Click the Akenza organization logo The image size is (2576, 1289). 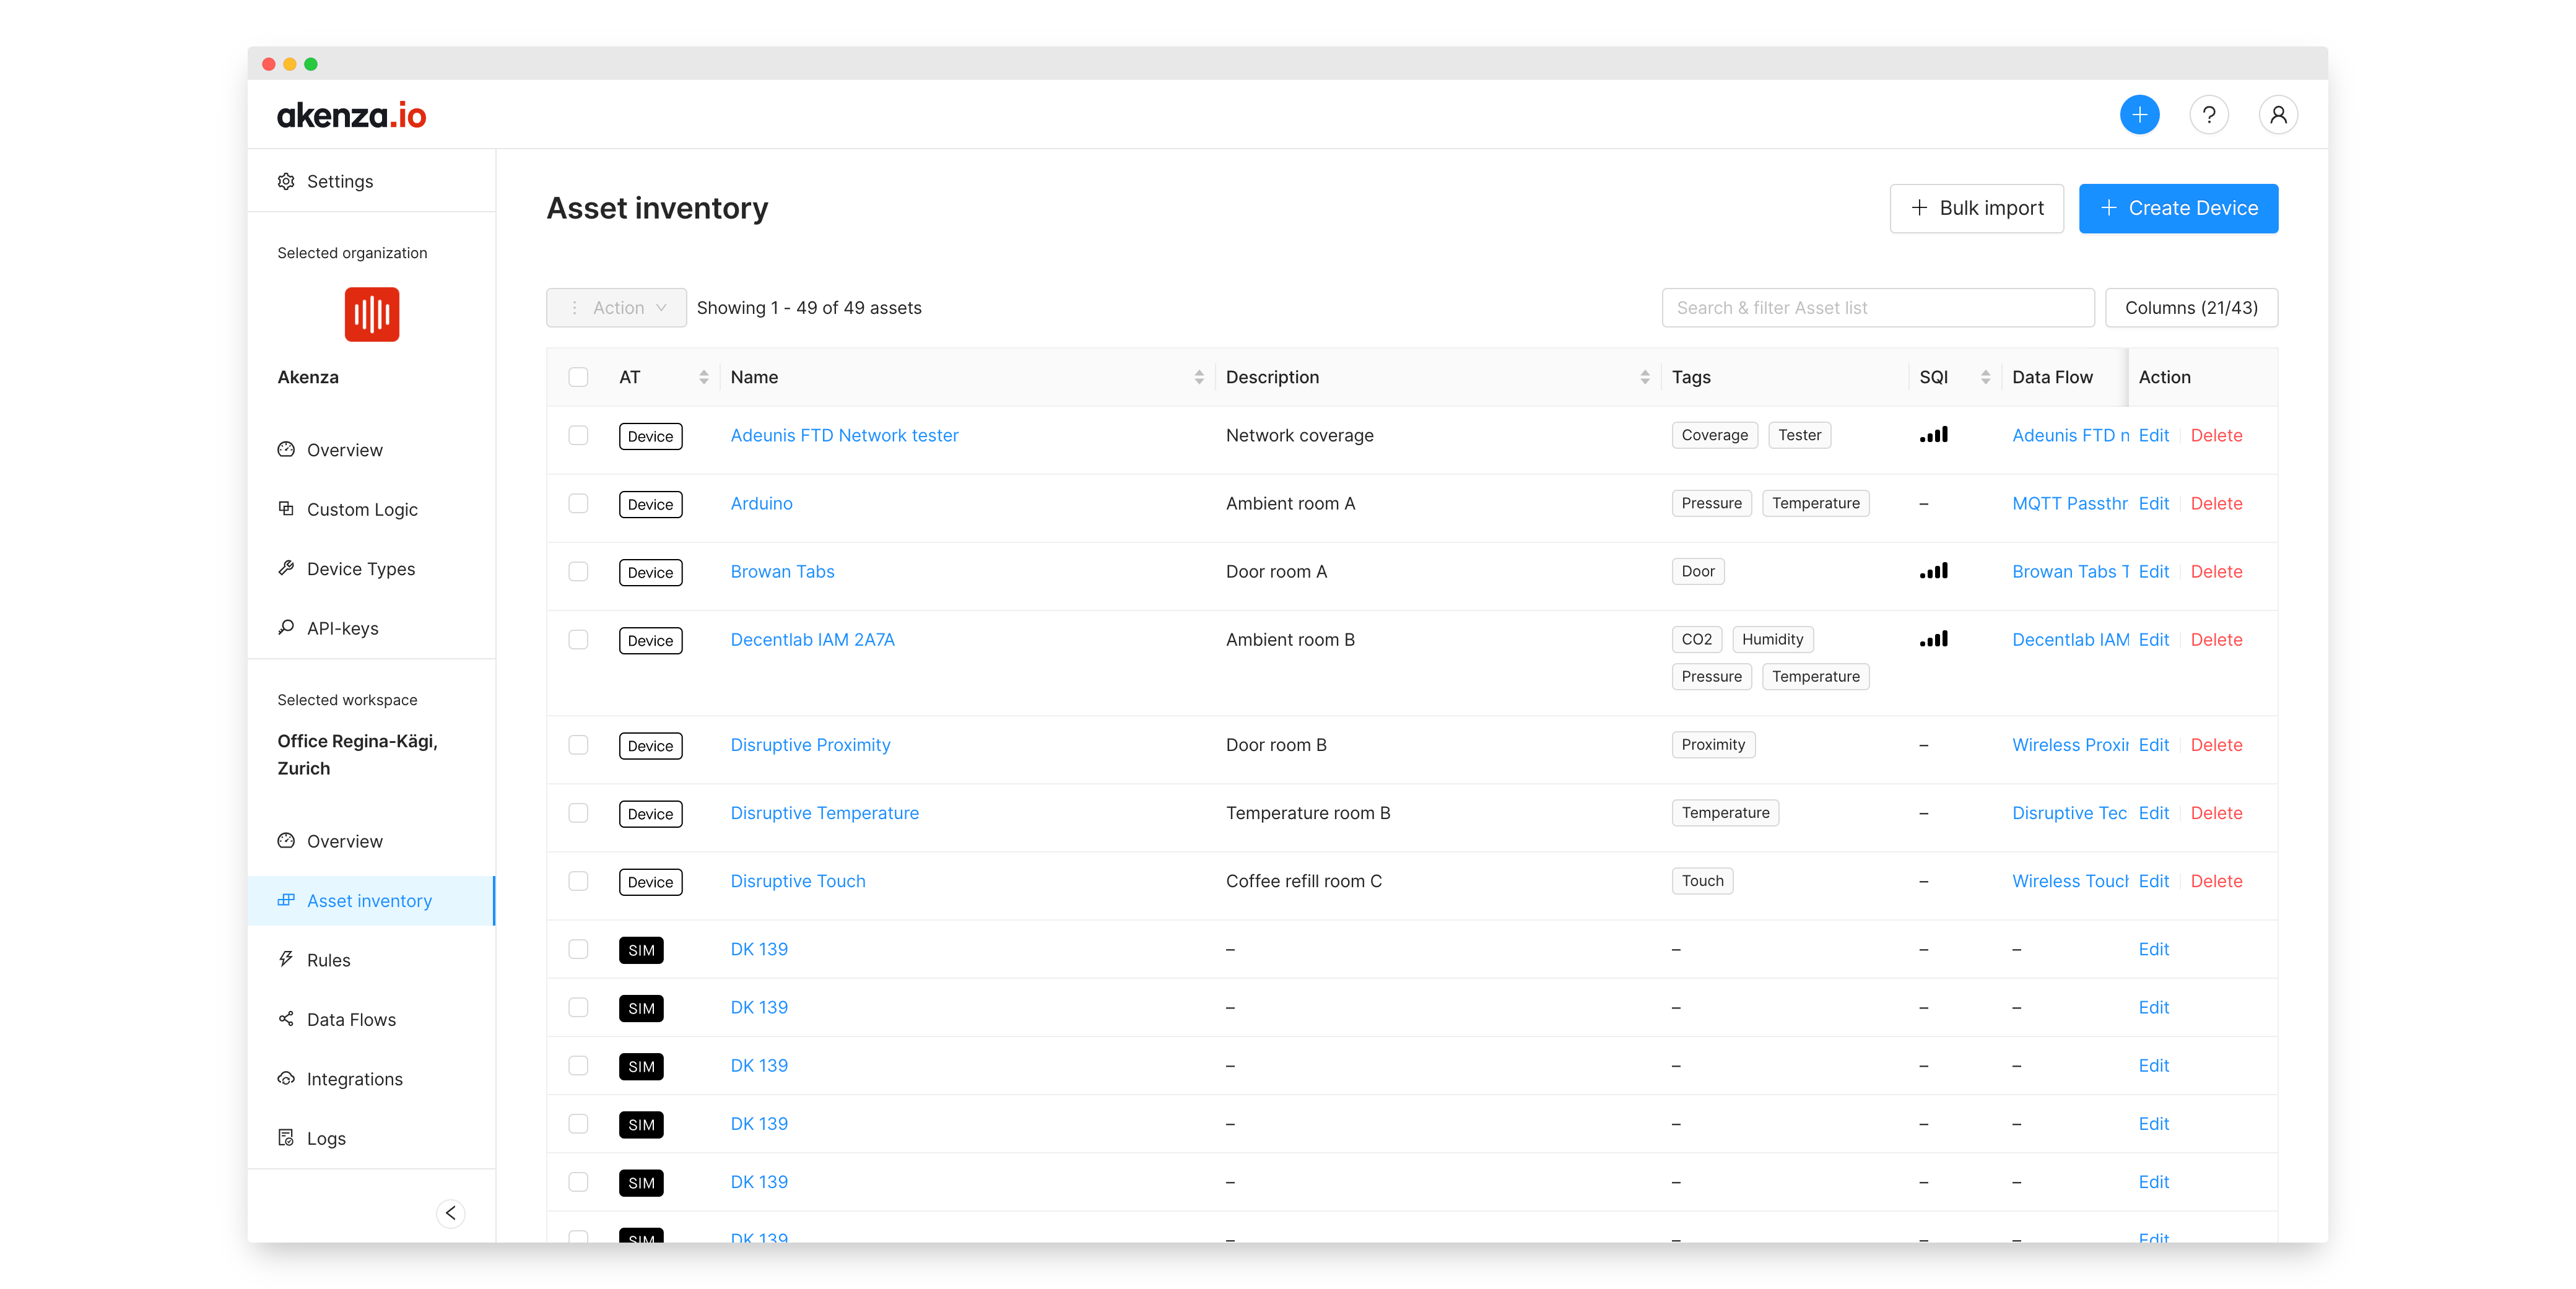click(372, 314)
